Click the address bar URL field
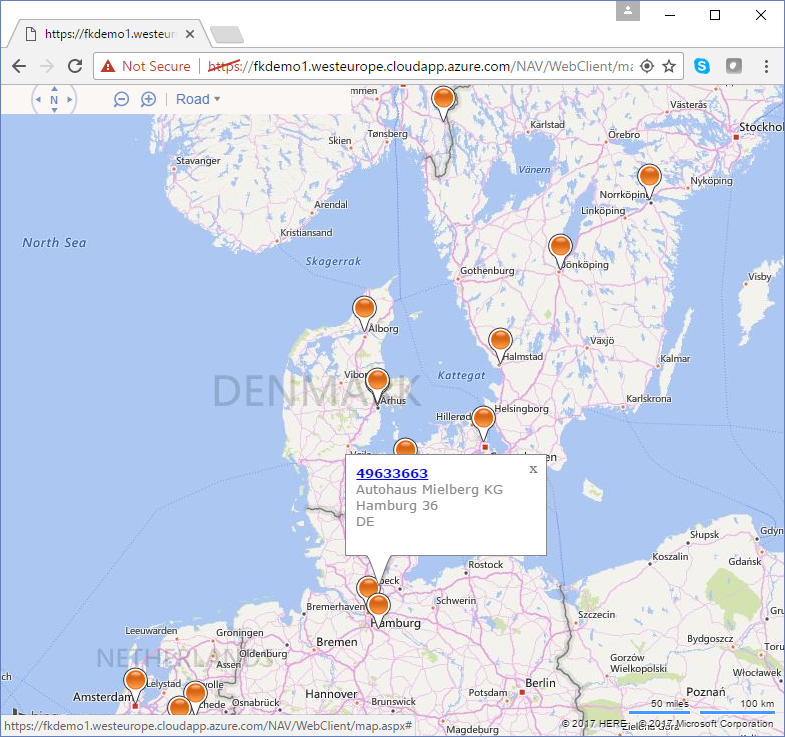Image resolution: width=785 pixels, height=737 pixels. point(420,66)
